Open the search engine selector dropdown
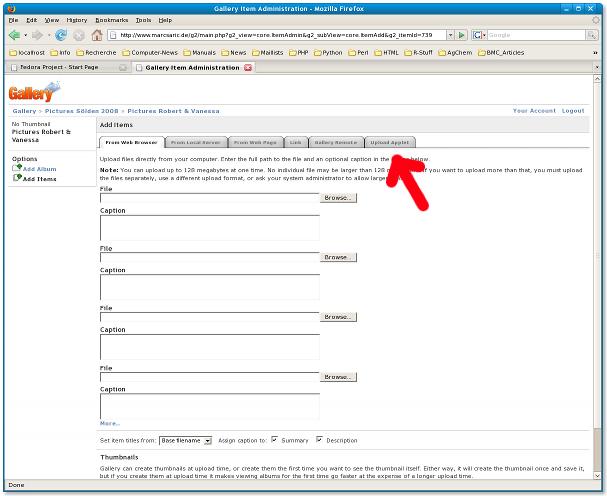The width and height of the screenshot is (607, 496). tap(479, 35)
